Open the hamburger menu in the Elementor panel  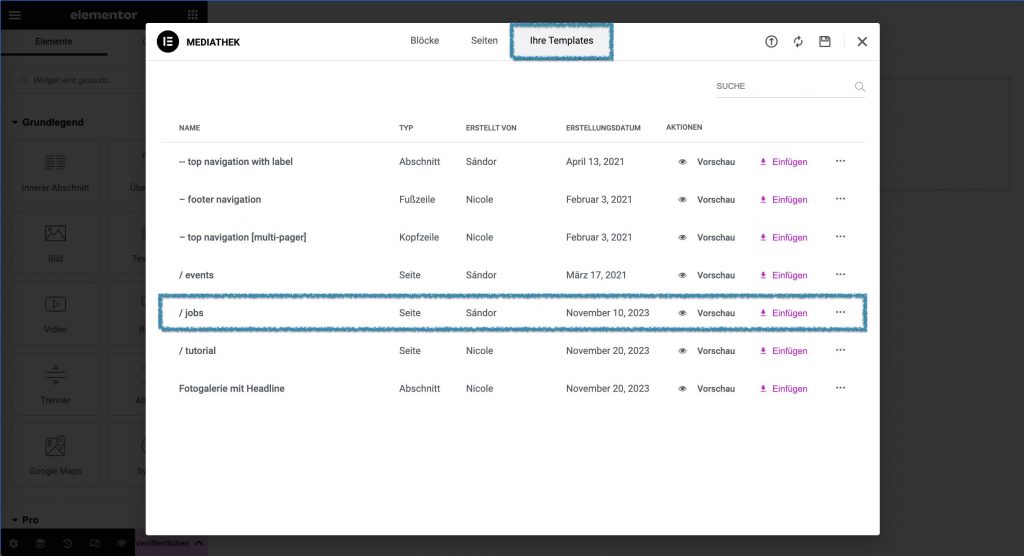point(14,15)
